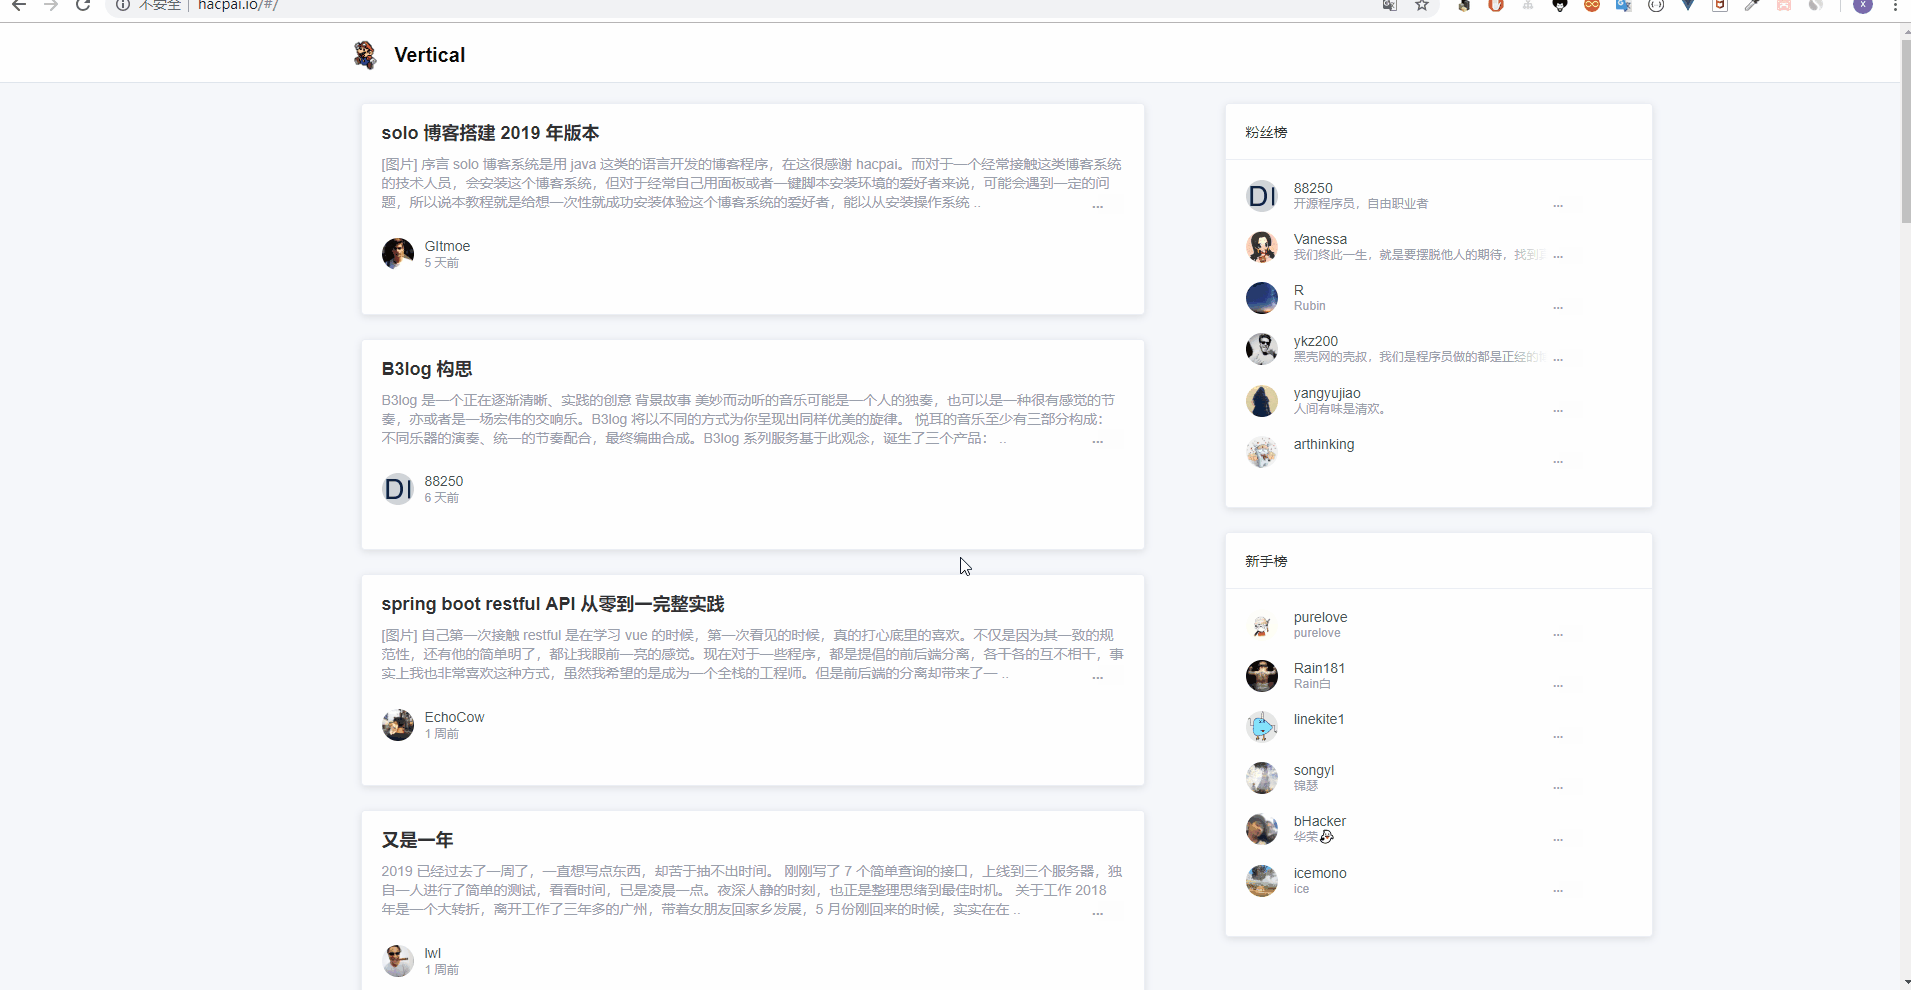Click the translate icon in the address bar
The image size is (1911, 990).
(1390, 5)
